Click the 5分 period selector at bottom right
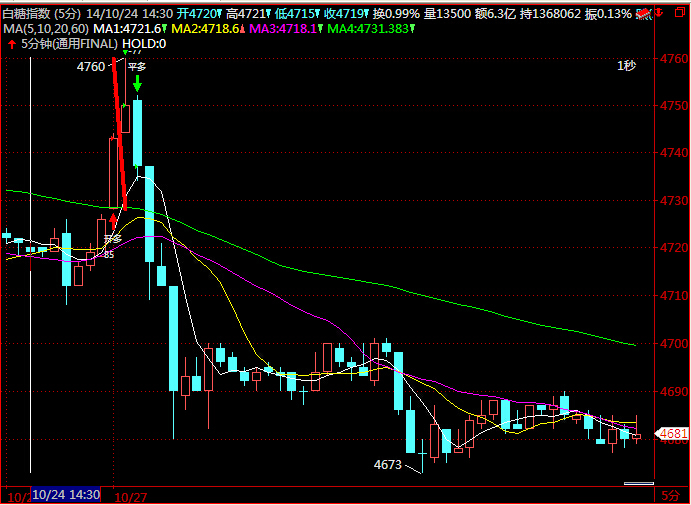This screenshot has height=505, width=691. pos(671,497)
